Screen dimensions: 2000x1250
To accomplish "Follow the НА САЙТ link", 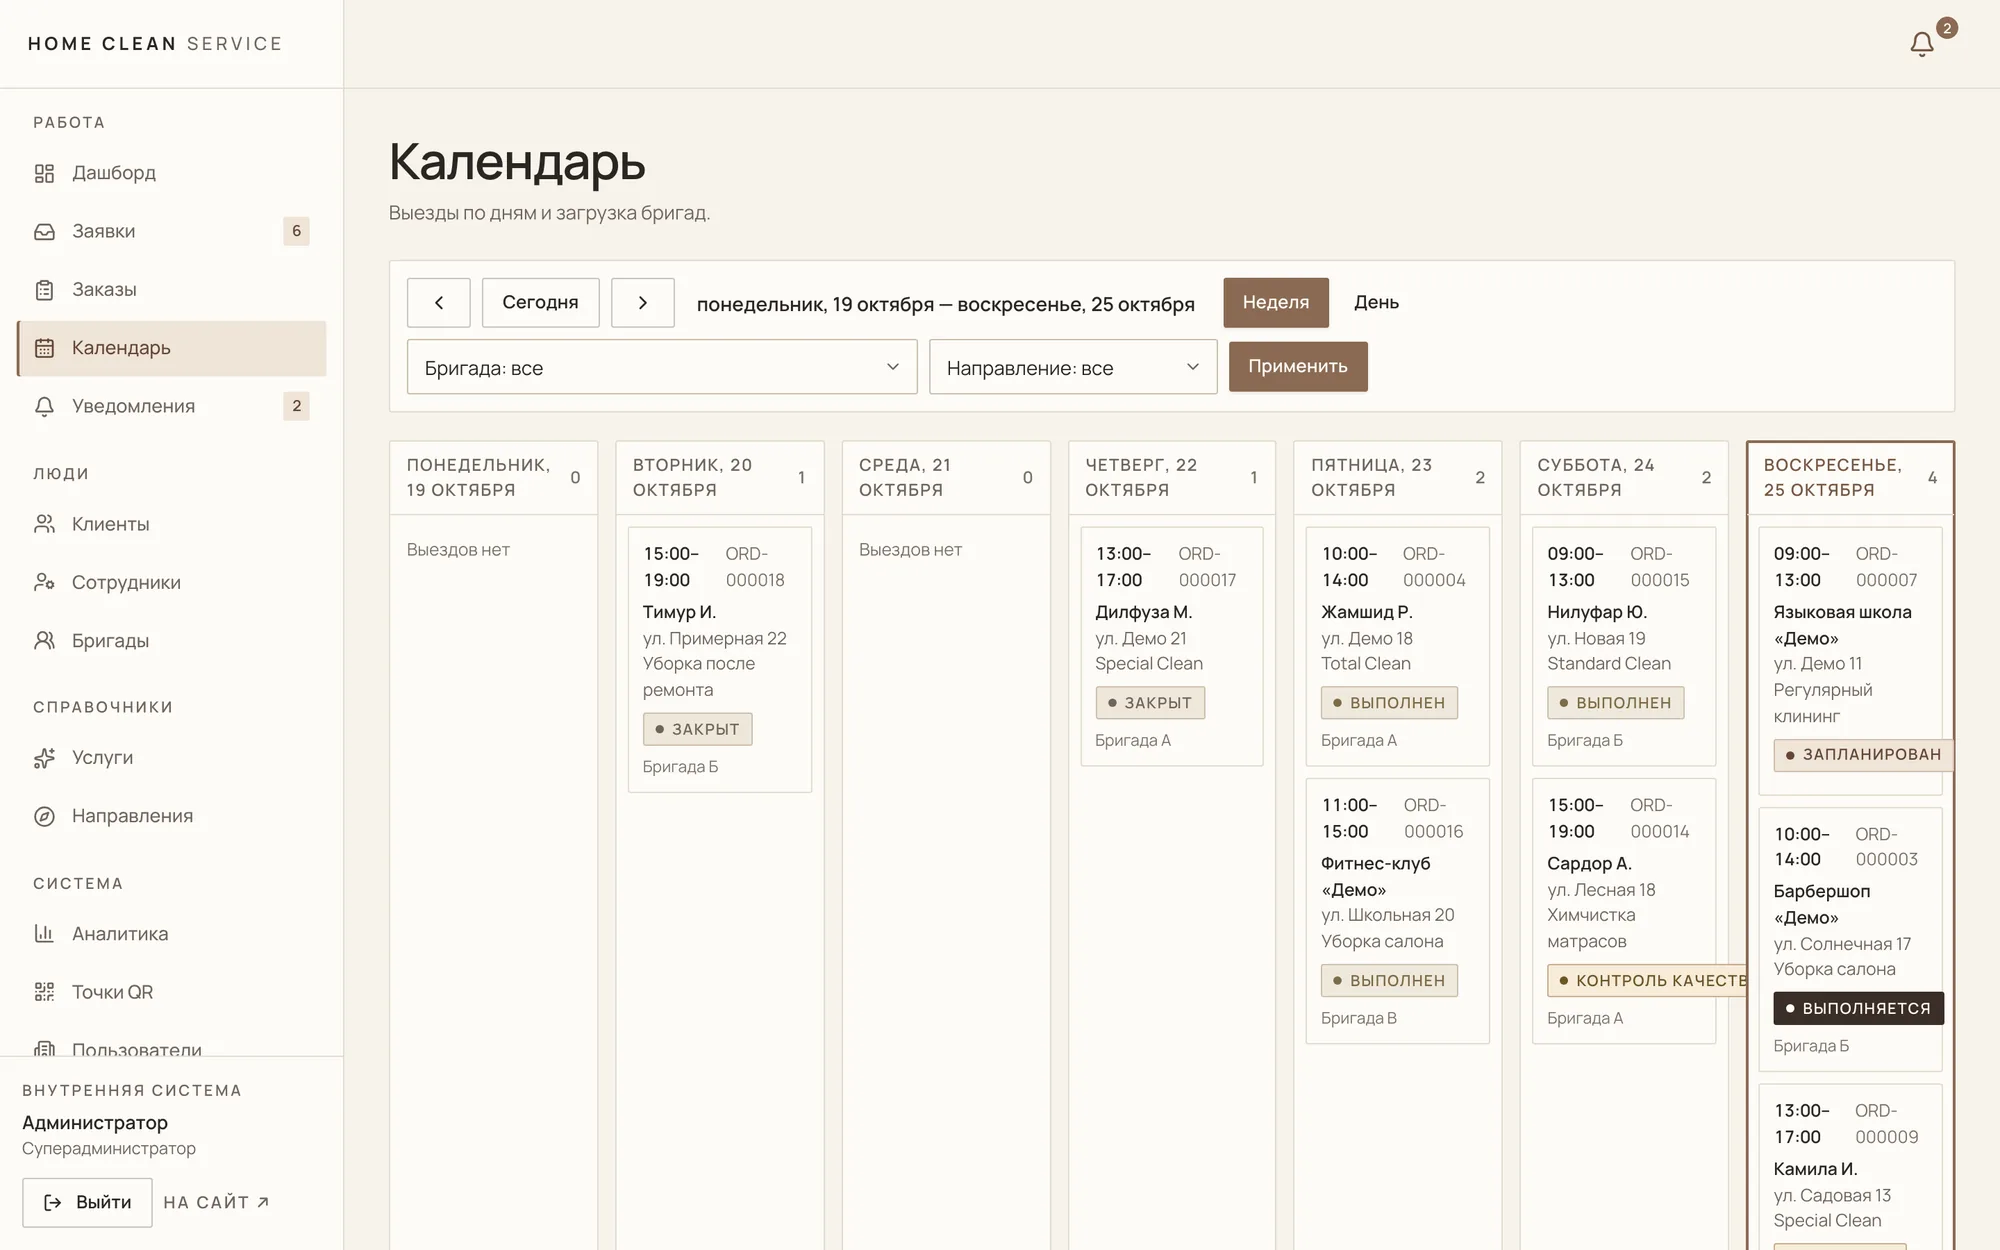I will (216, 1202).
